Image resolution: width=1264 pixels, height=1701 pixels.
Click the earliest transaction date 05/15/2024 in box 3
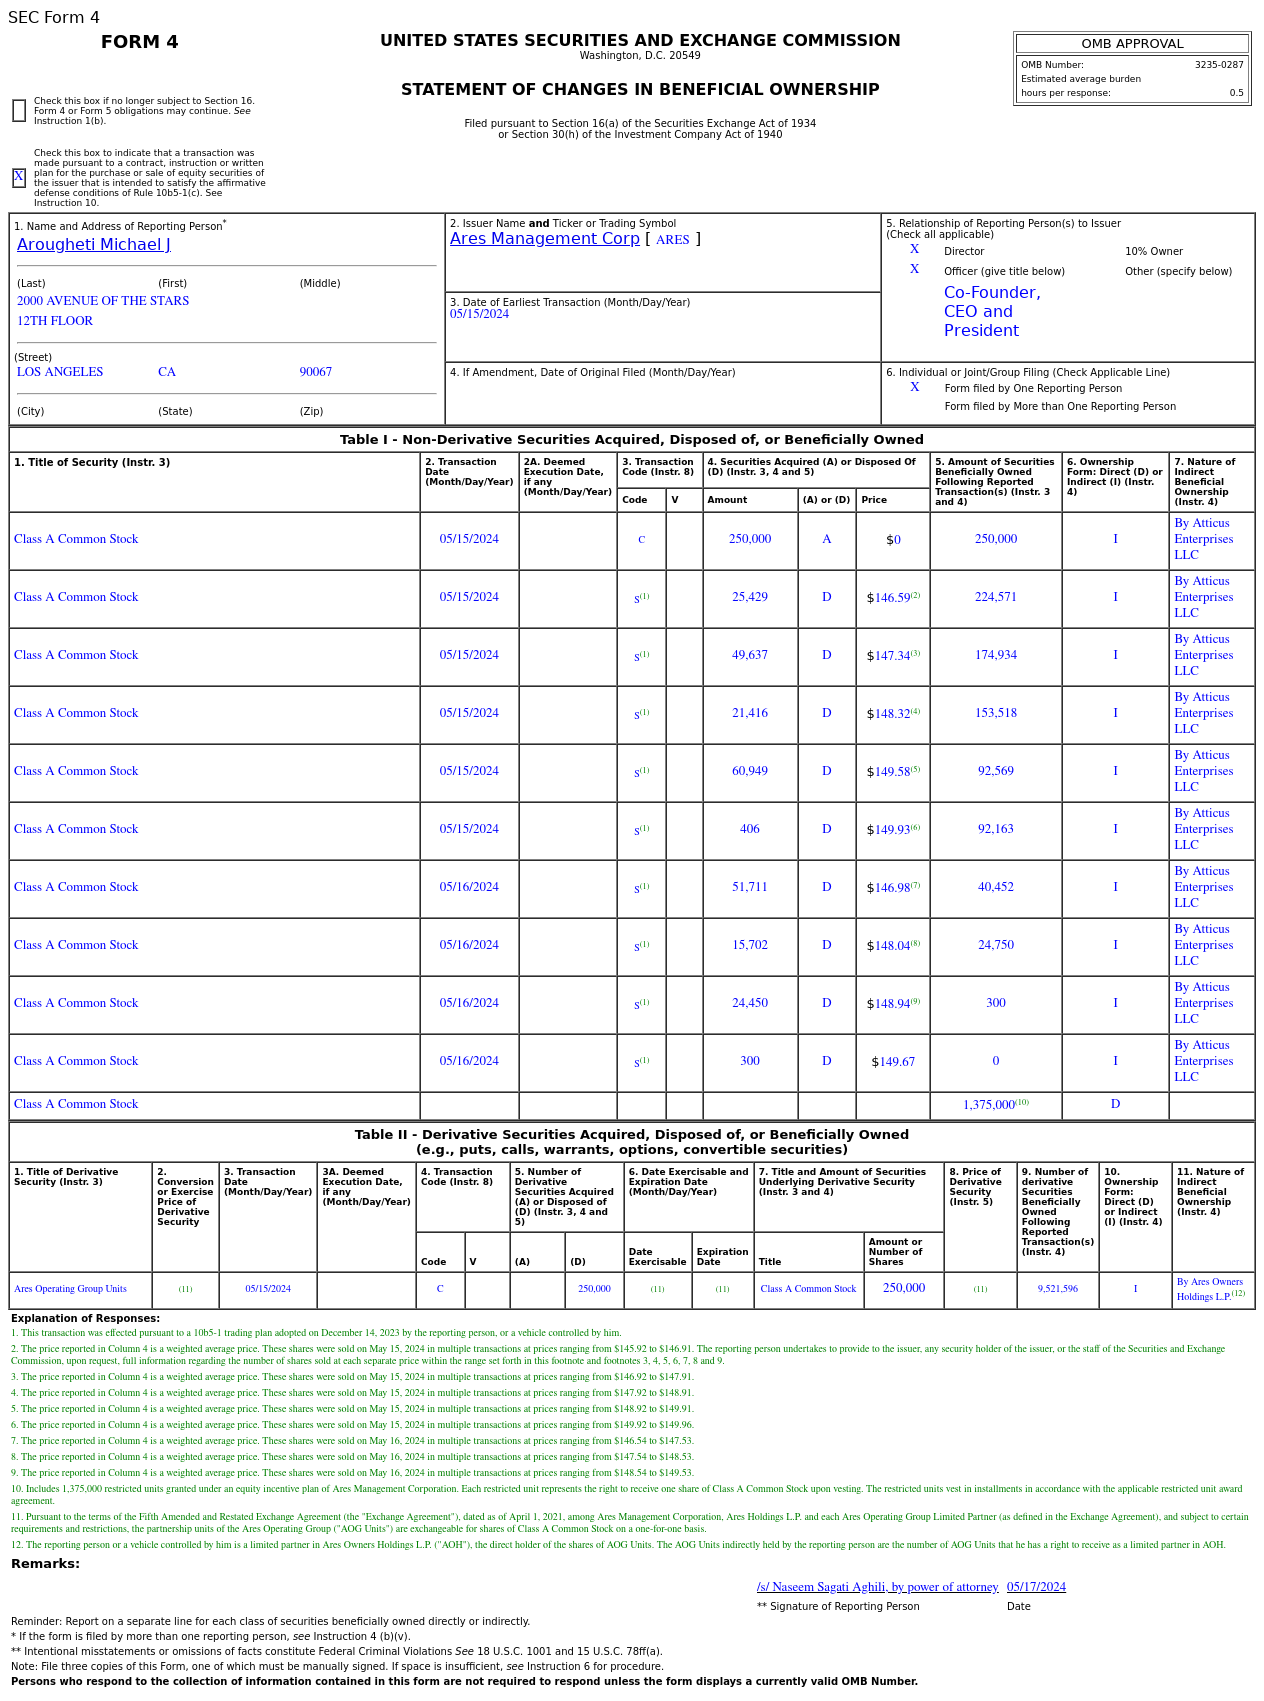tap(479, 314)
